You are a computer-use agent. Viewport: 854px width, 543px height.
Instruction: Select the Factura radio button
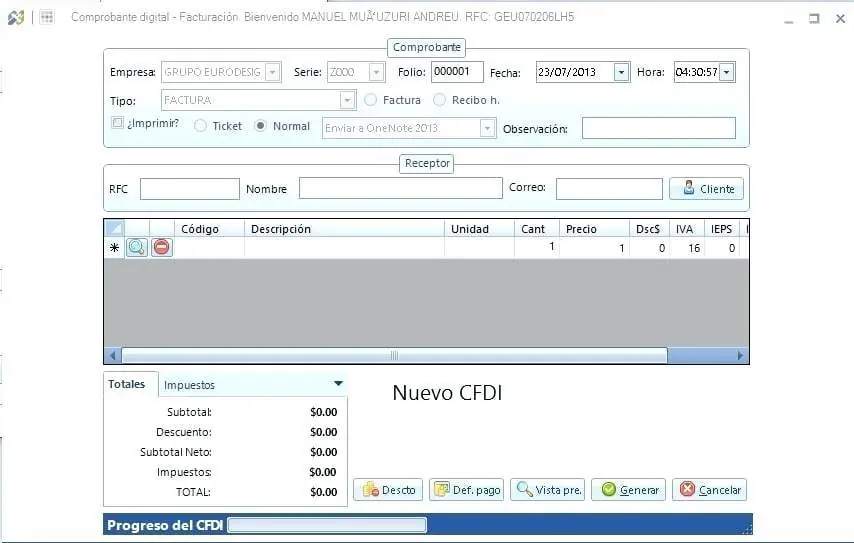pos(370,100)
